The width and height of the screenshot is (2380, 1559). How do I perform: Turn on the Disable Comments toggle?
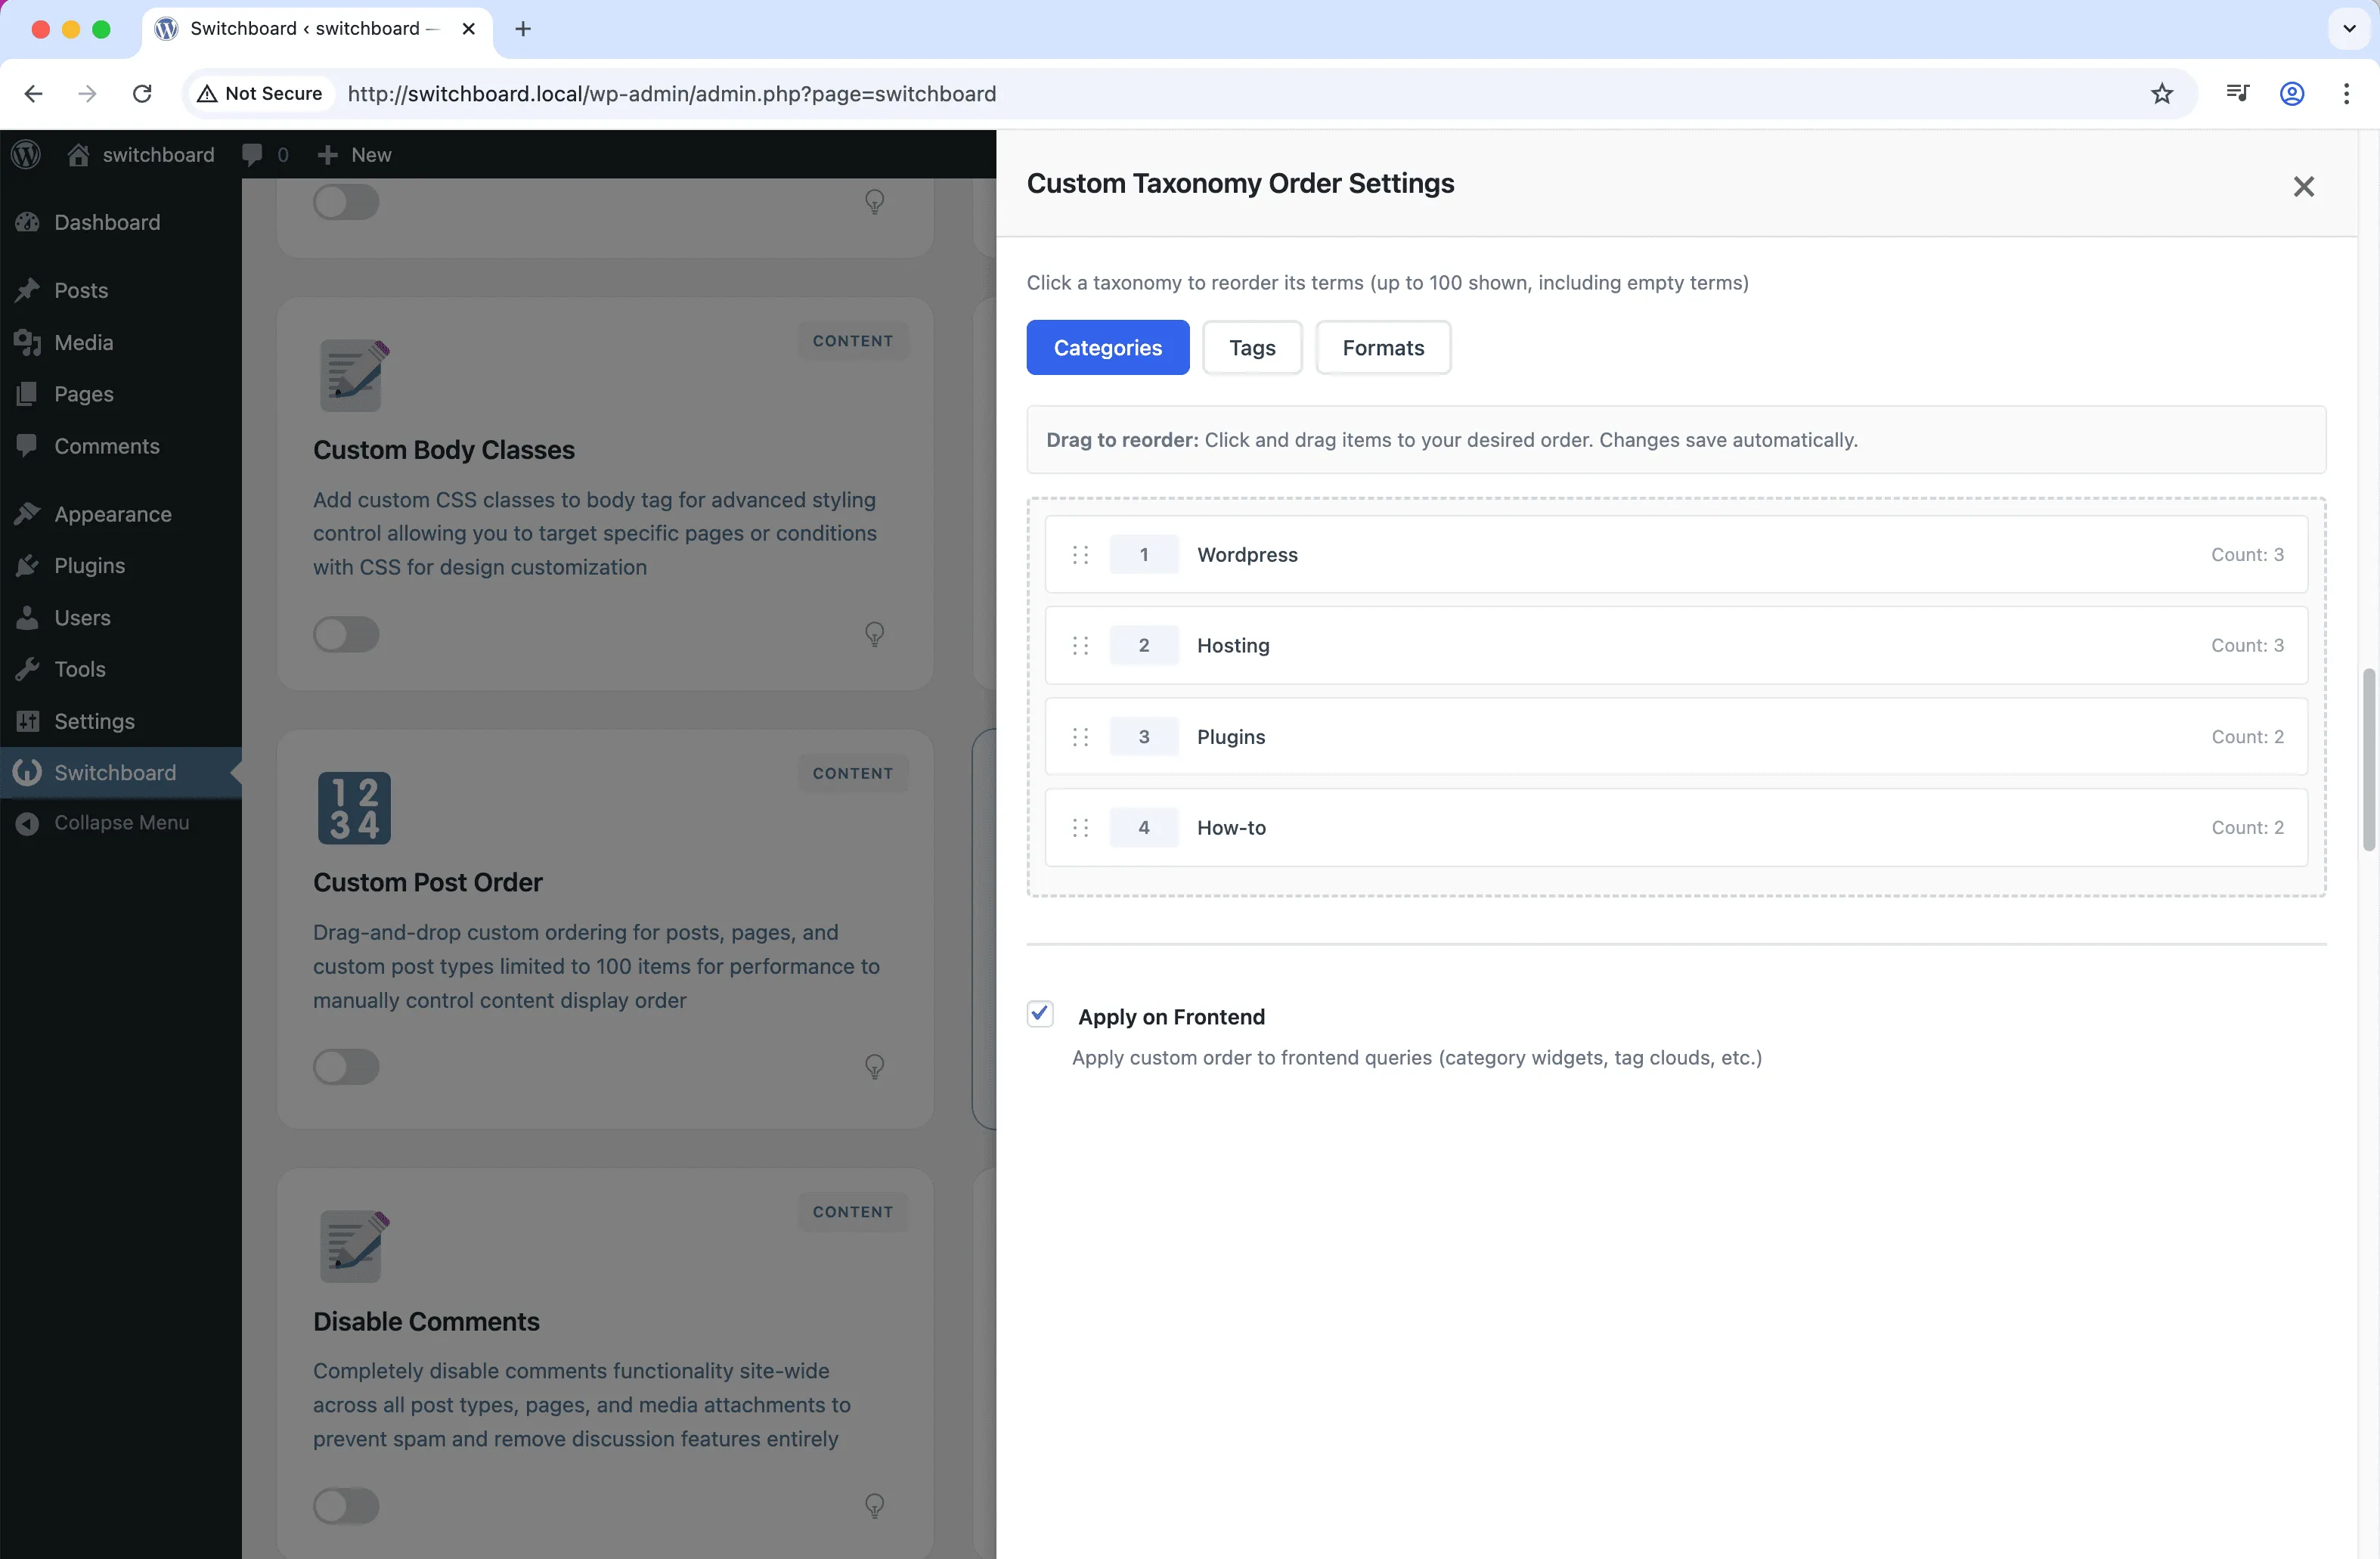346,1505
